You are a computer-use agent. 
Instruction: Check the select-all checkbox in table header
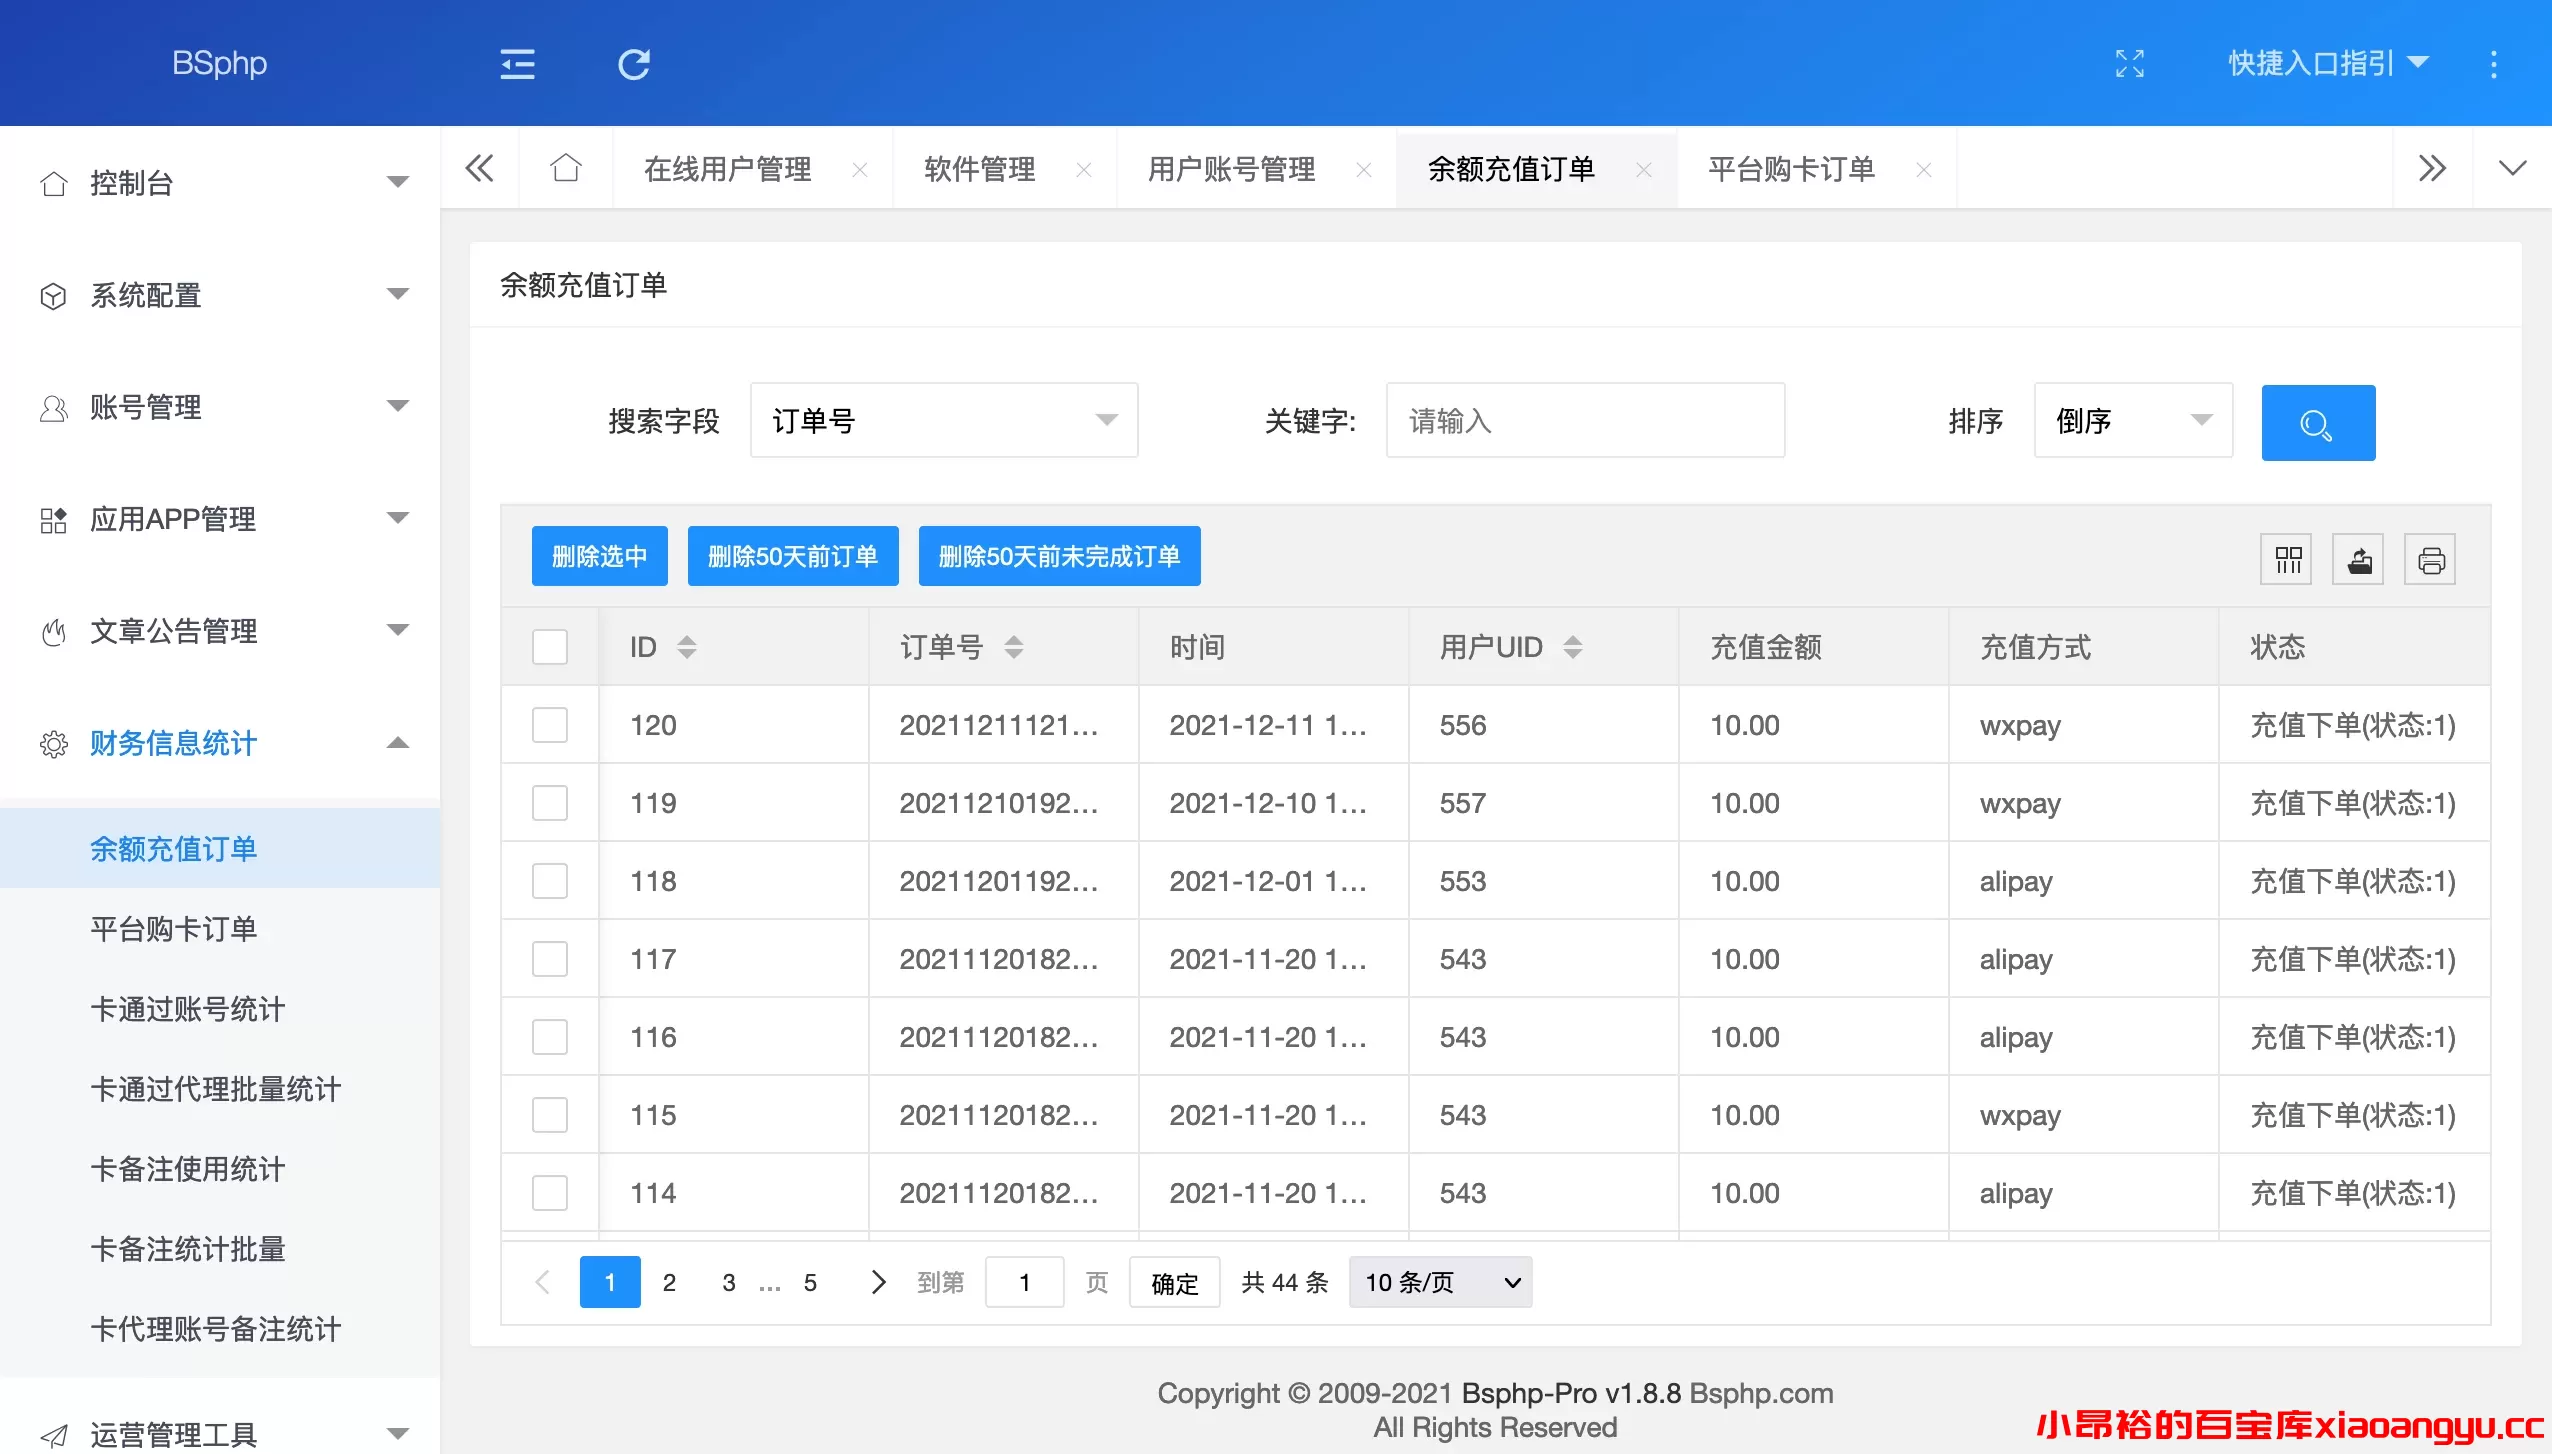(x=550, y=647)
